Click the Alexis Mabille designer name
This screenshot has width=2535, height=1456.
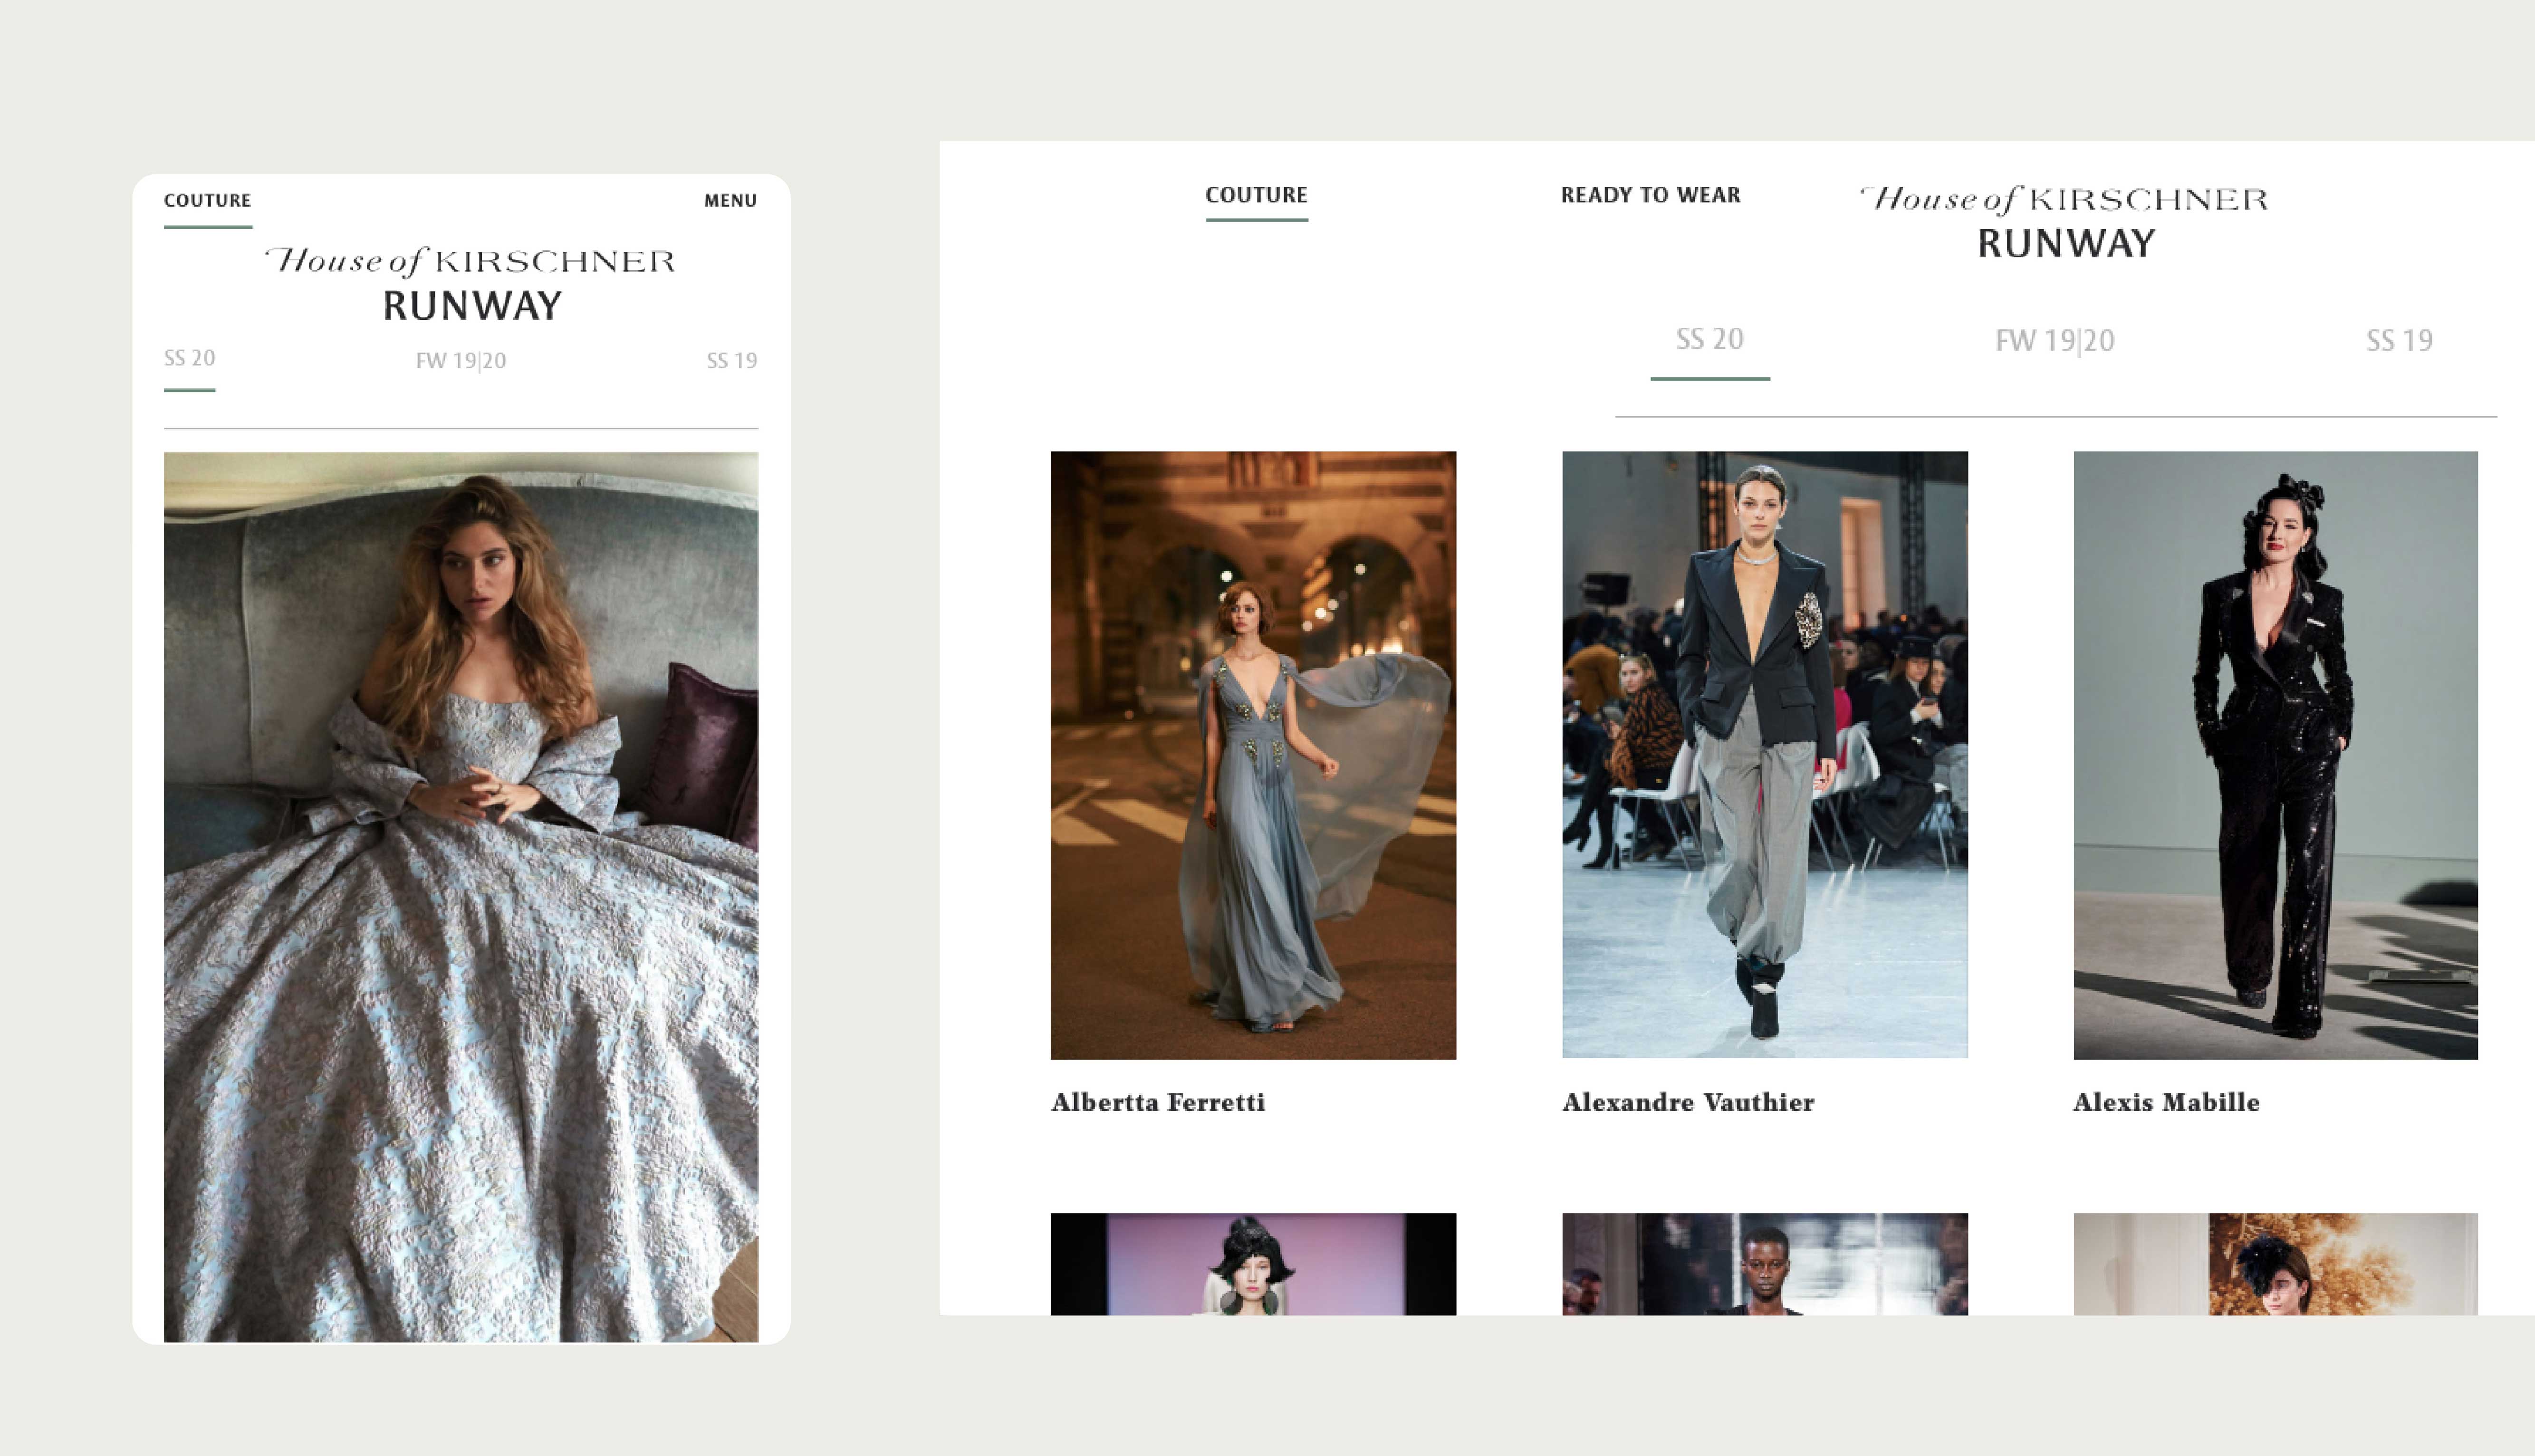click(2166, 1102)
